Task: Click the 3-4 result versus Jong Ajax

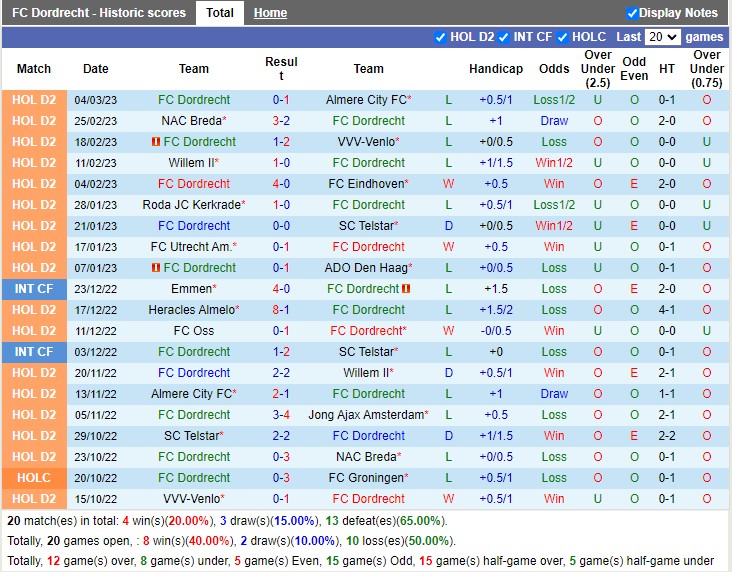Action: click(281, 415)
